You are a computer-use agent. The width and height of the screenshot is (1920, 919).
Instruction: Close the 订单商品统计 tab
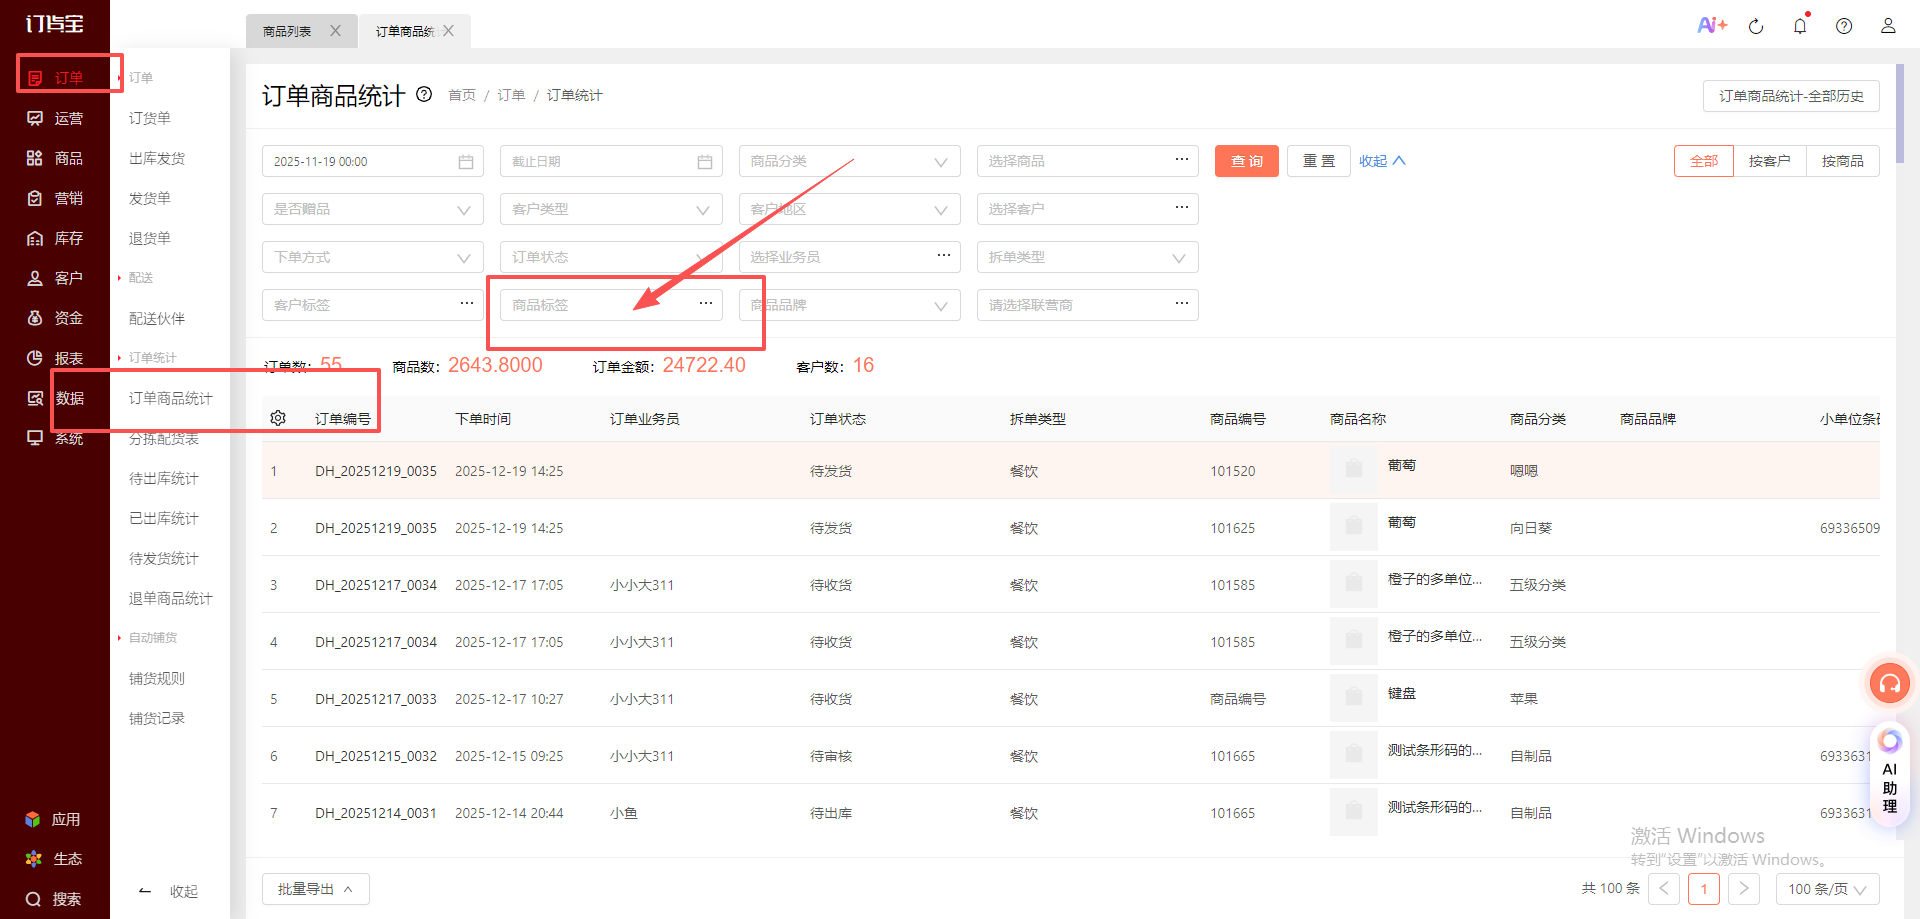pyautogui.click(x=449, y=31)
